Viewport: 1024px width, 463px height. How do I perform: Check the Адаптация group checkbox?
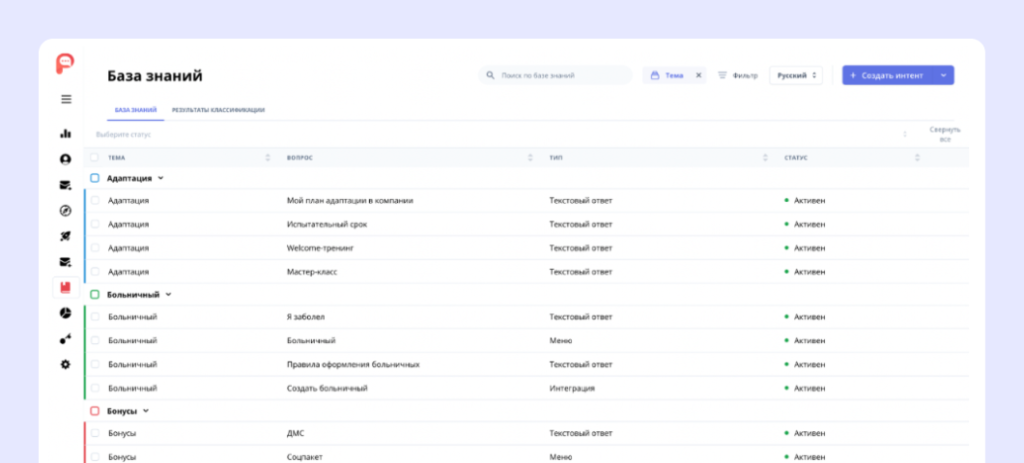(x=95, y=178)
